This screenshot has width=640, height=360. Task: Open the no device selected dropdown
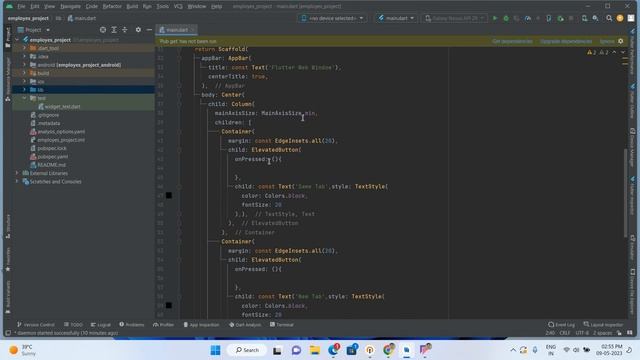pos(332,18)
